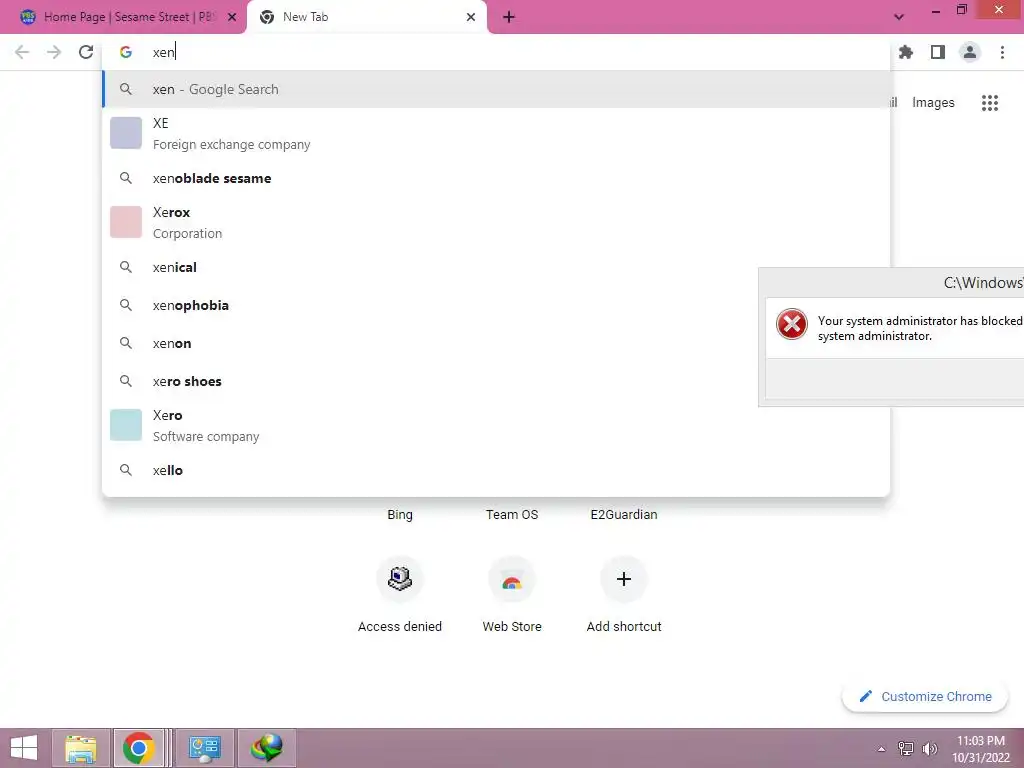This screenshot has width=1024, height=768.
Task: Open the E2Guardian shortcut label
Action: [624, 515]
